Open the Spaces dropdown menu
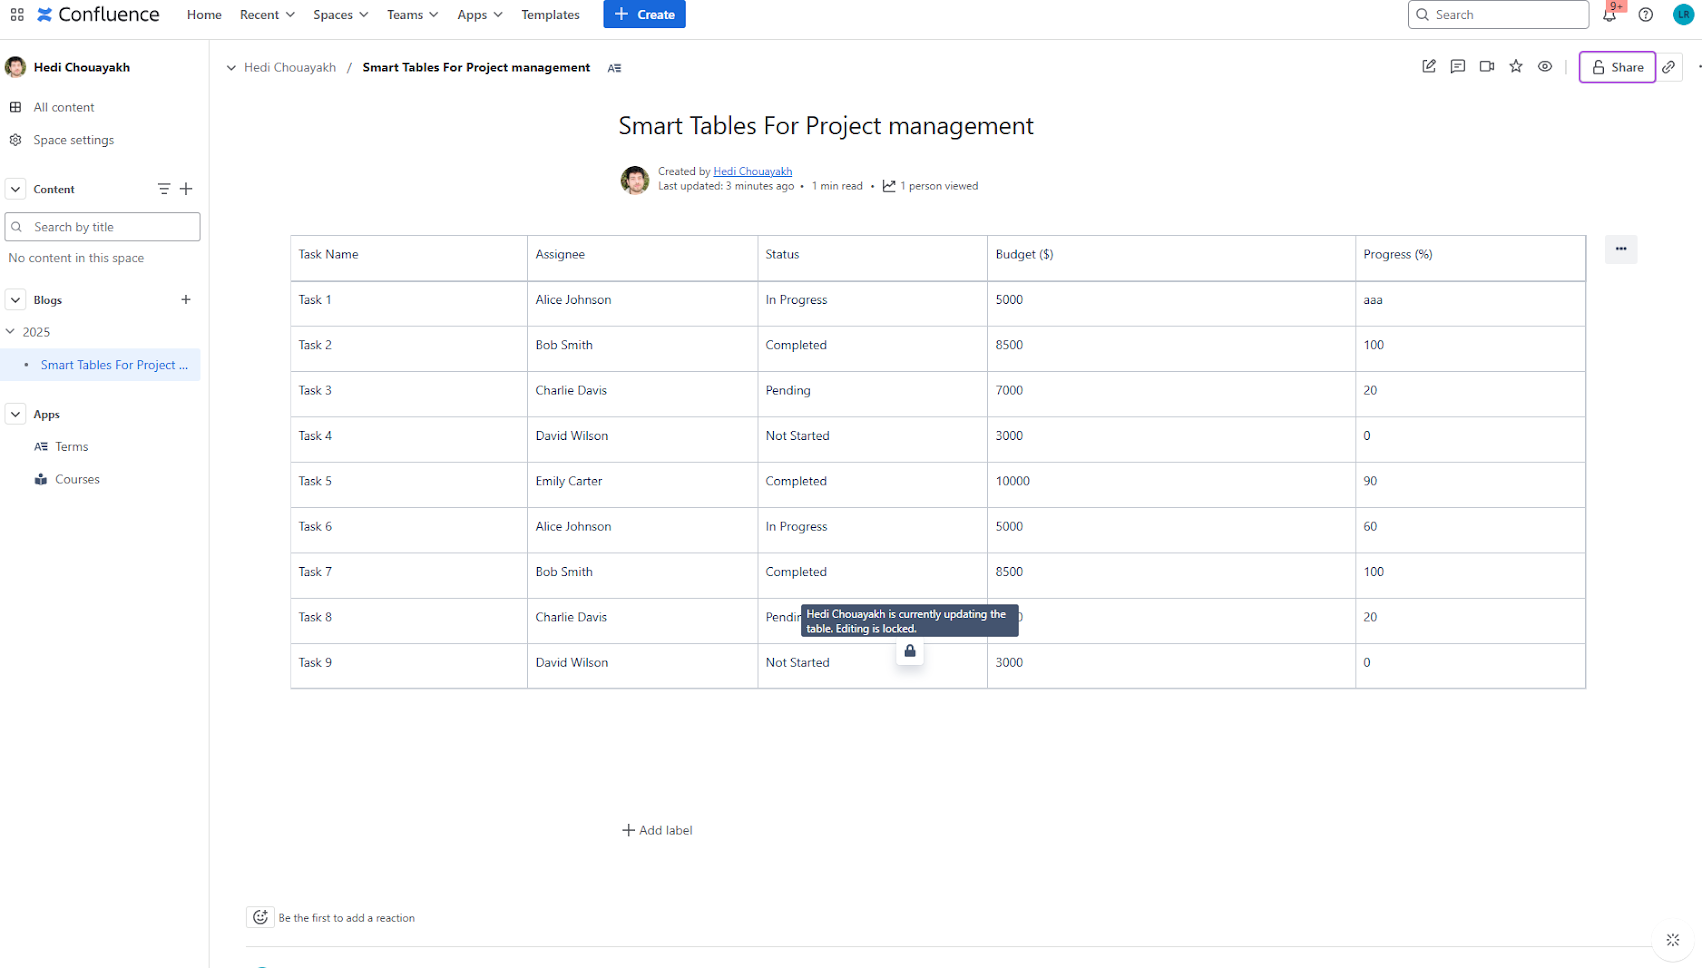 tap(340, 15)
